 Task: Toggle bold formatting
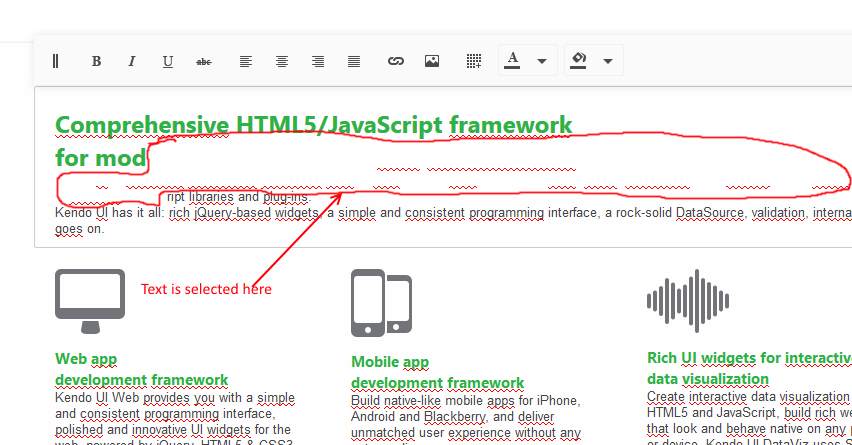[96, 61]
